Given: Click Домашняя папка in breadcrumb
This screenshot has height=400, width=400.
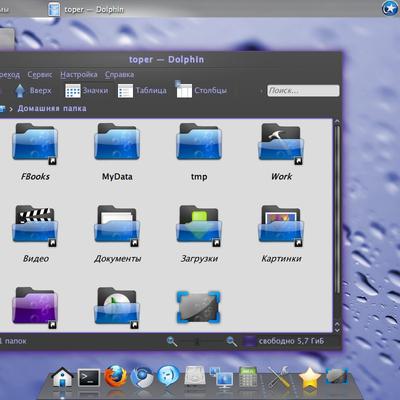Looking at the screenshot, I should coord(52,108).
